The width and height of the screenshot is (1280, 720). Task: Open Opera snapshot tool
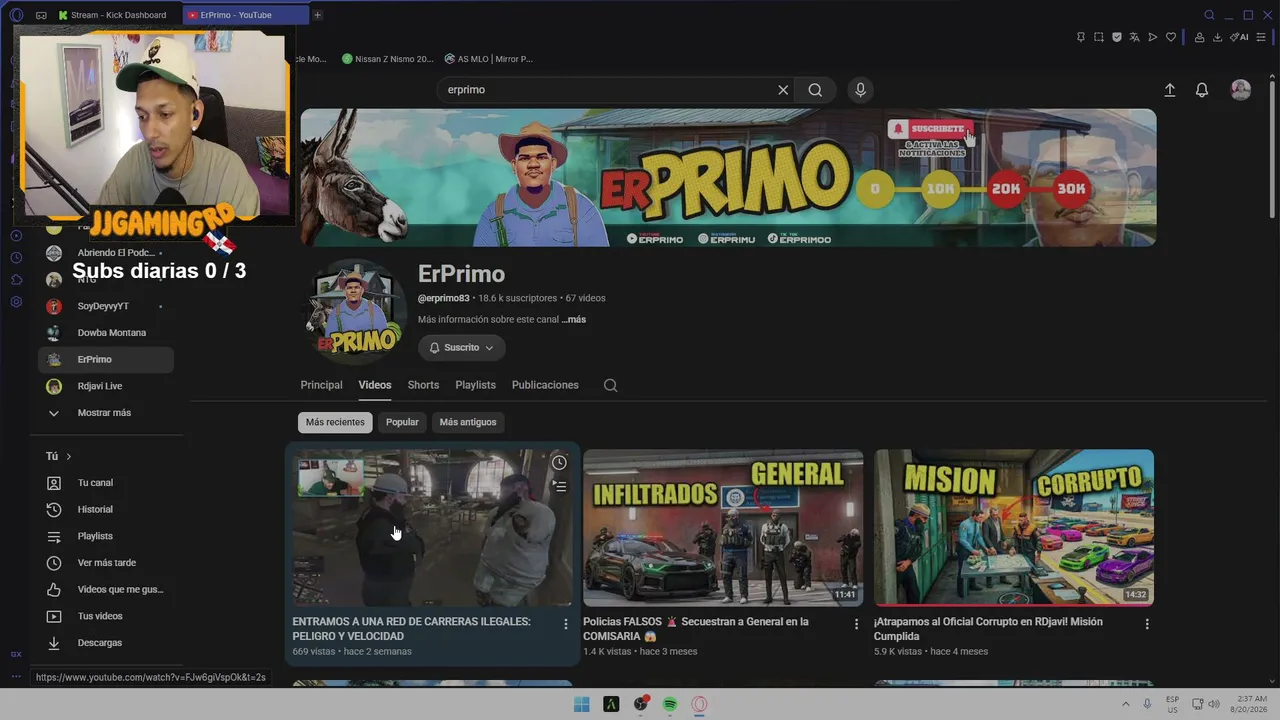1099,37
